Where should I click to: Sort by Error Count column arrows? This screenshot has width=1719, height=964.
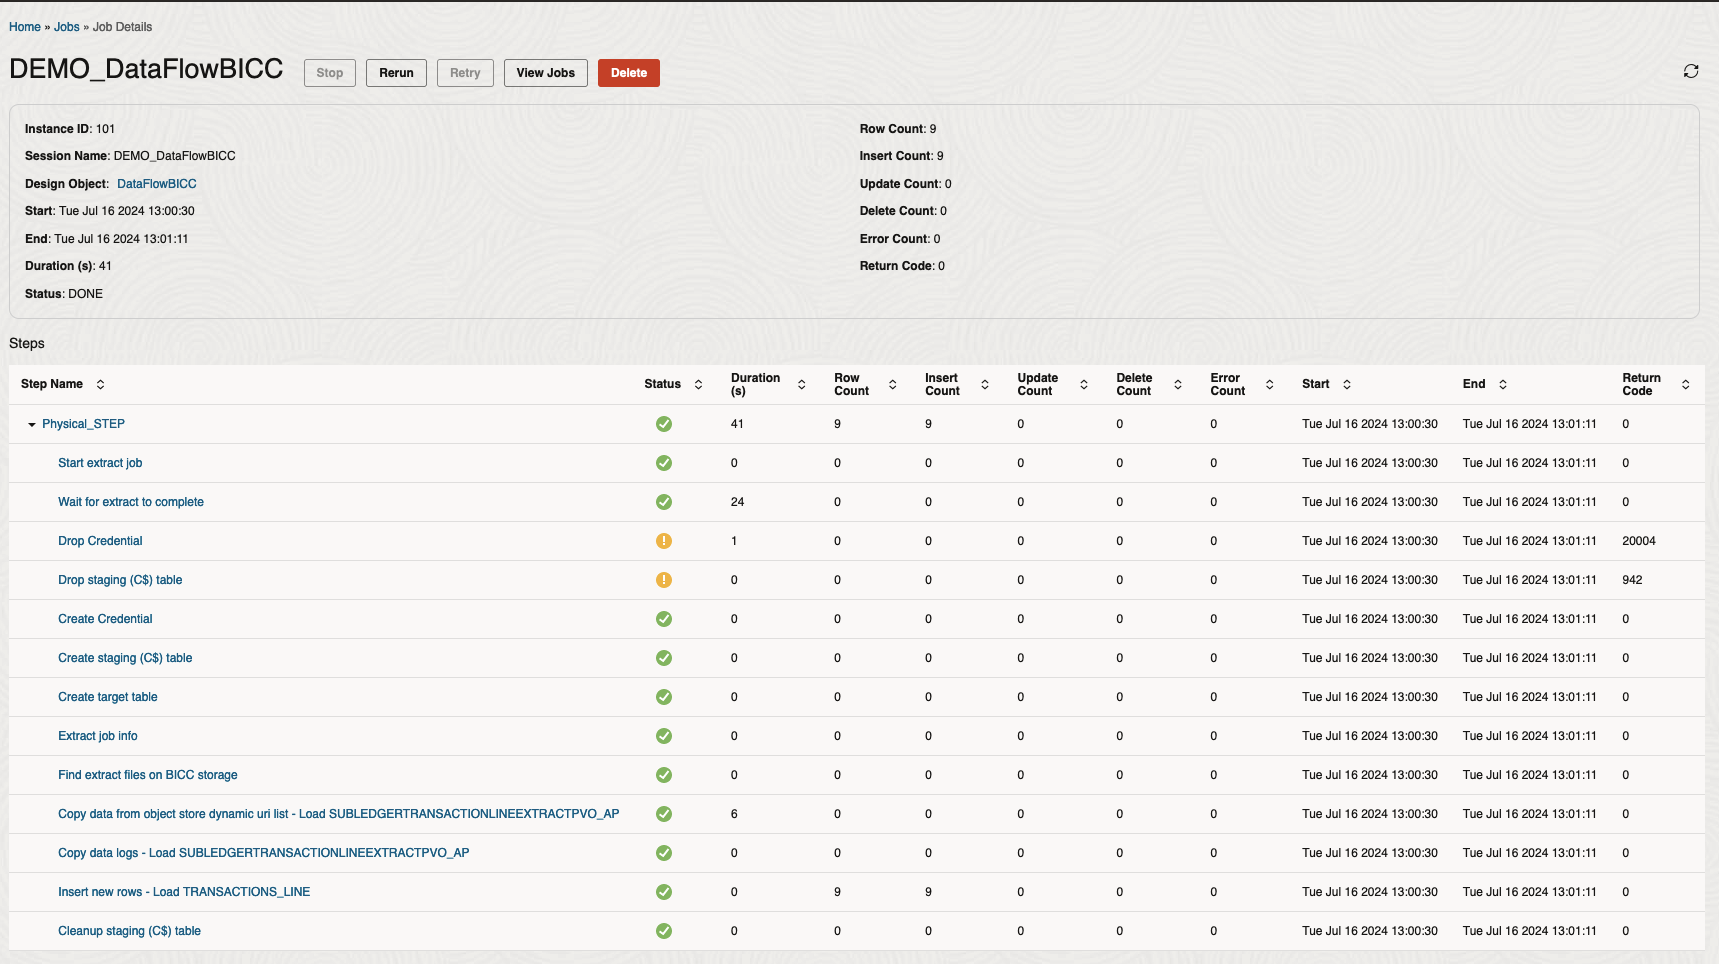click(1269, 384)
